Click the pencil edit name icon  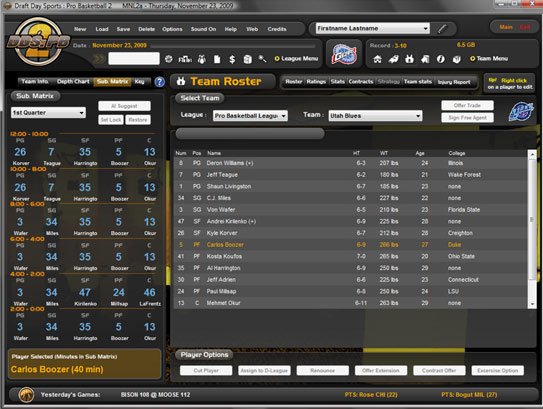point(442,29)
